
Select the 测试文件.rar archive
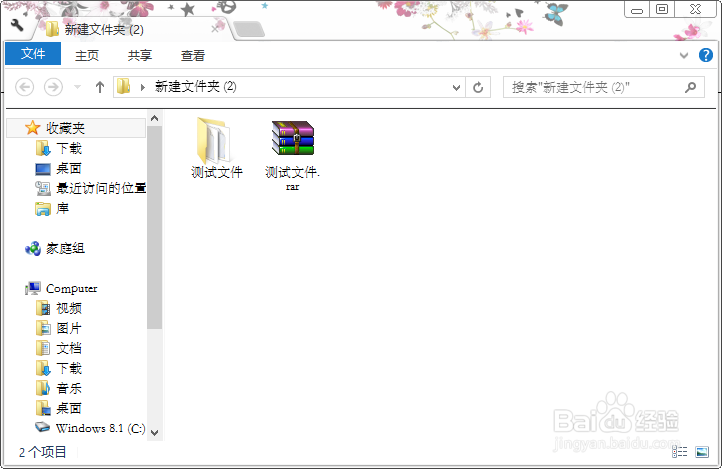292,155
